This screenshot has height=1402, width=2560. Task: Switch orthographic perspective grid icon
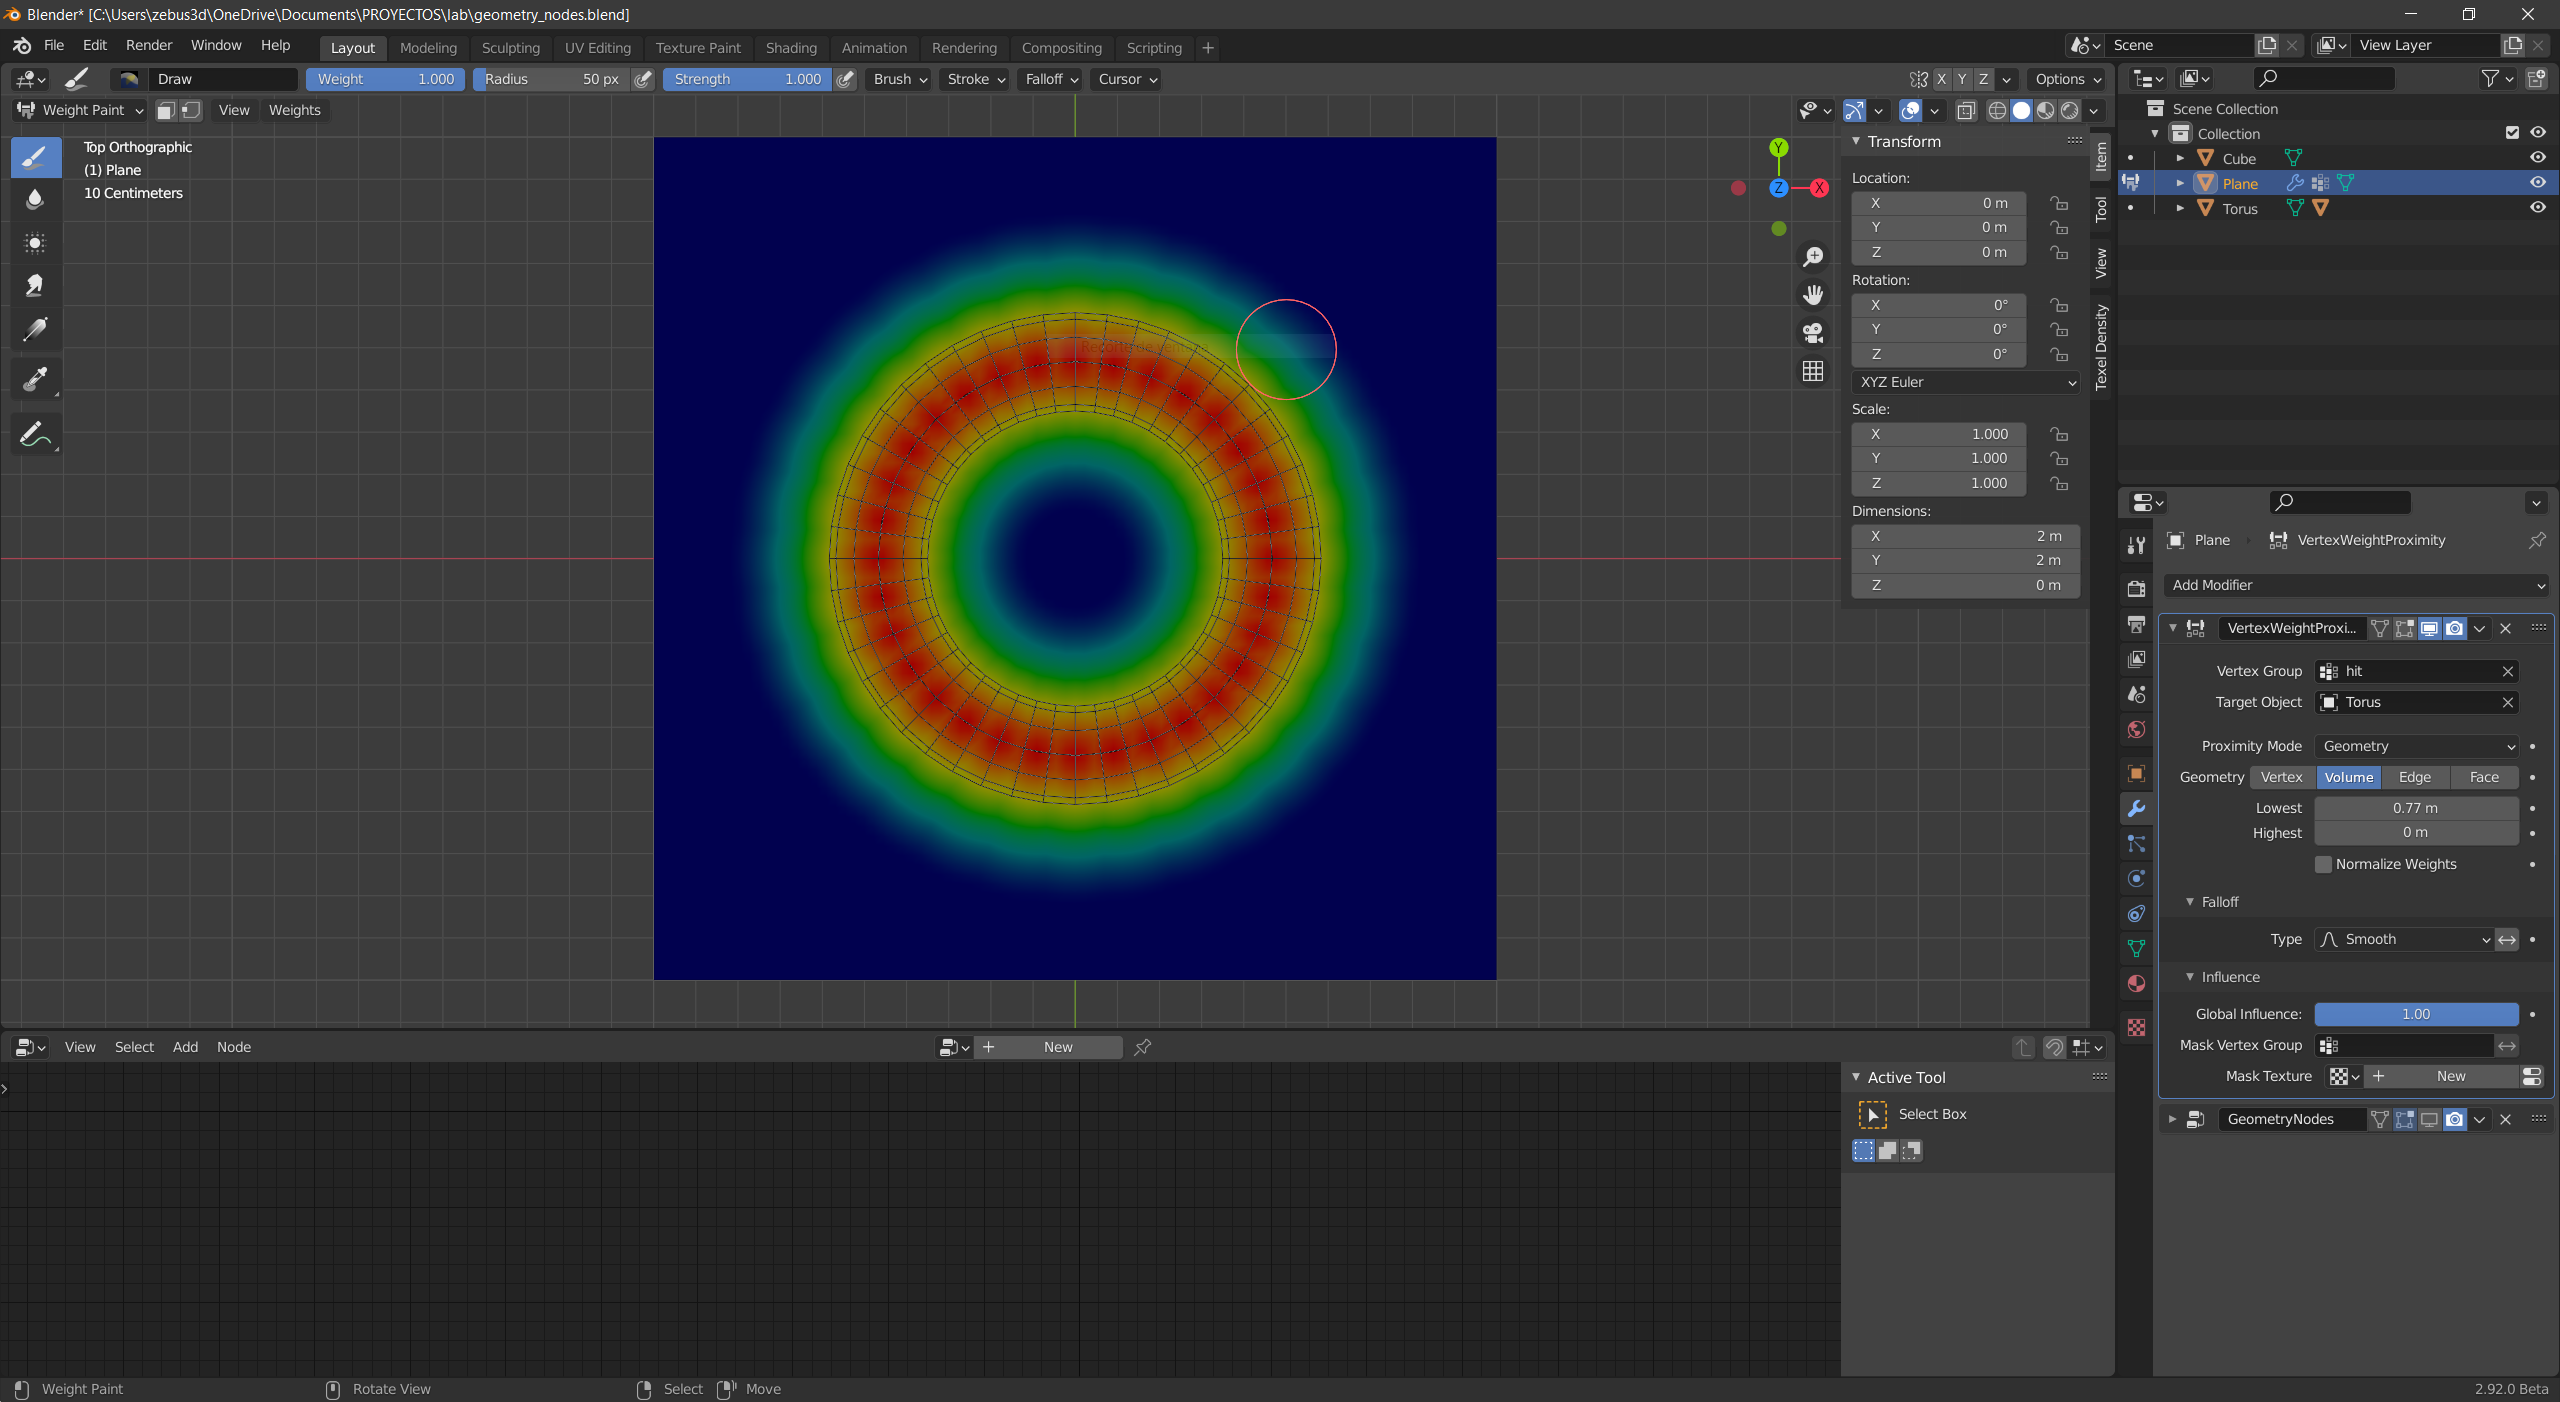[1813, 371]
